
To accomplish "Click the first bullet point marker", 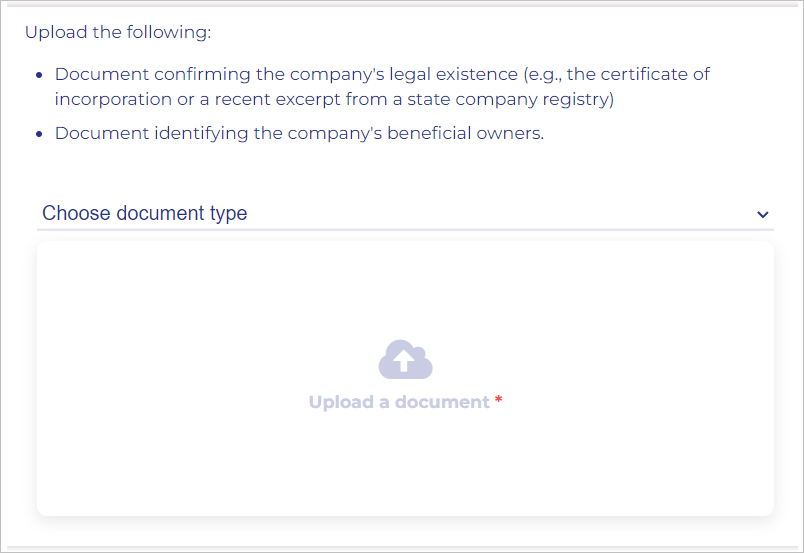I will (x=38, y=75).
